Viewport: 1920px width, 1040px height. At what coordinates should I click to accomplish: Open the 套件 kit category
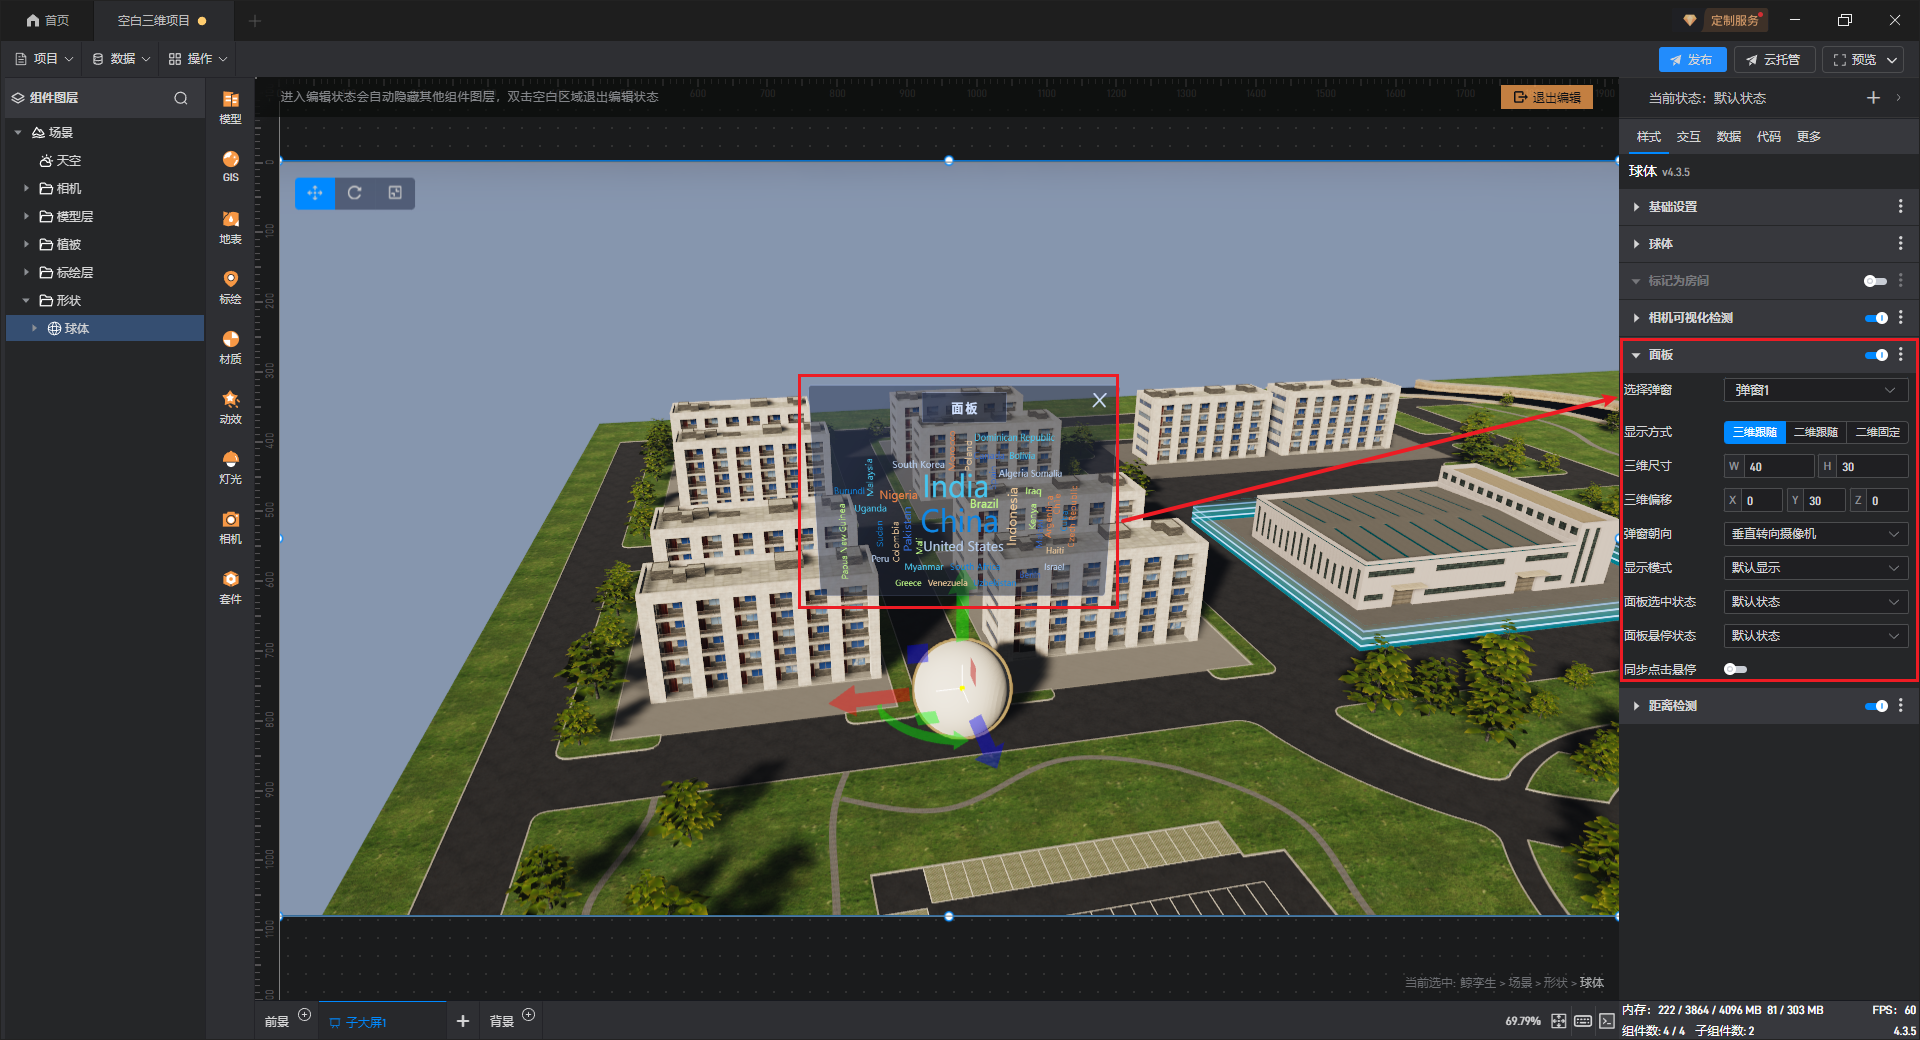[230, 586]
